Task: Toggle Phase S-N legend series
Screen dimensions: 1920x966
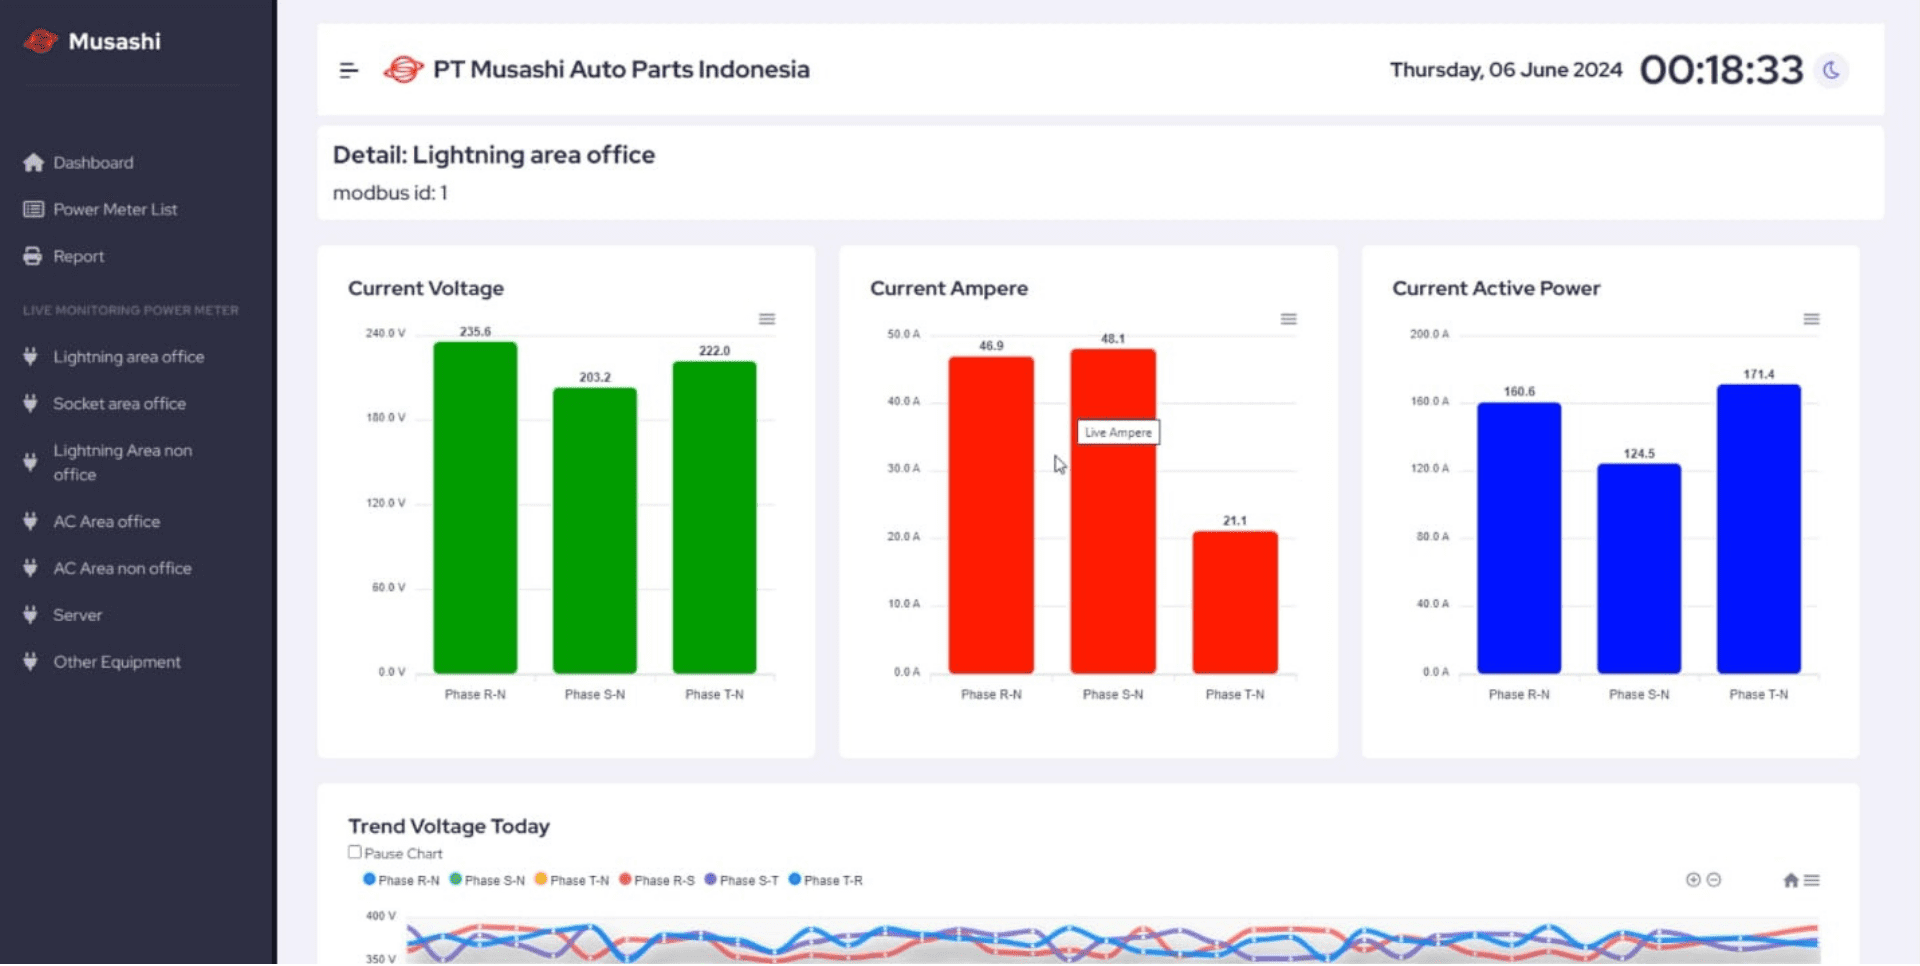Action: tap(487, 881)
